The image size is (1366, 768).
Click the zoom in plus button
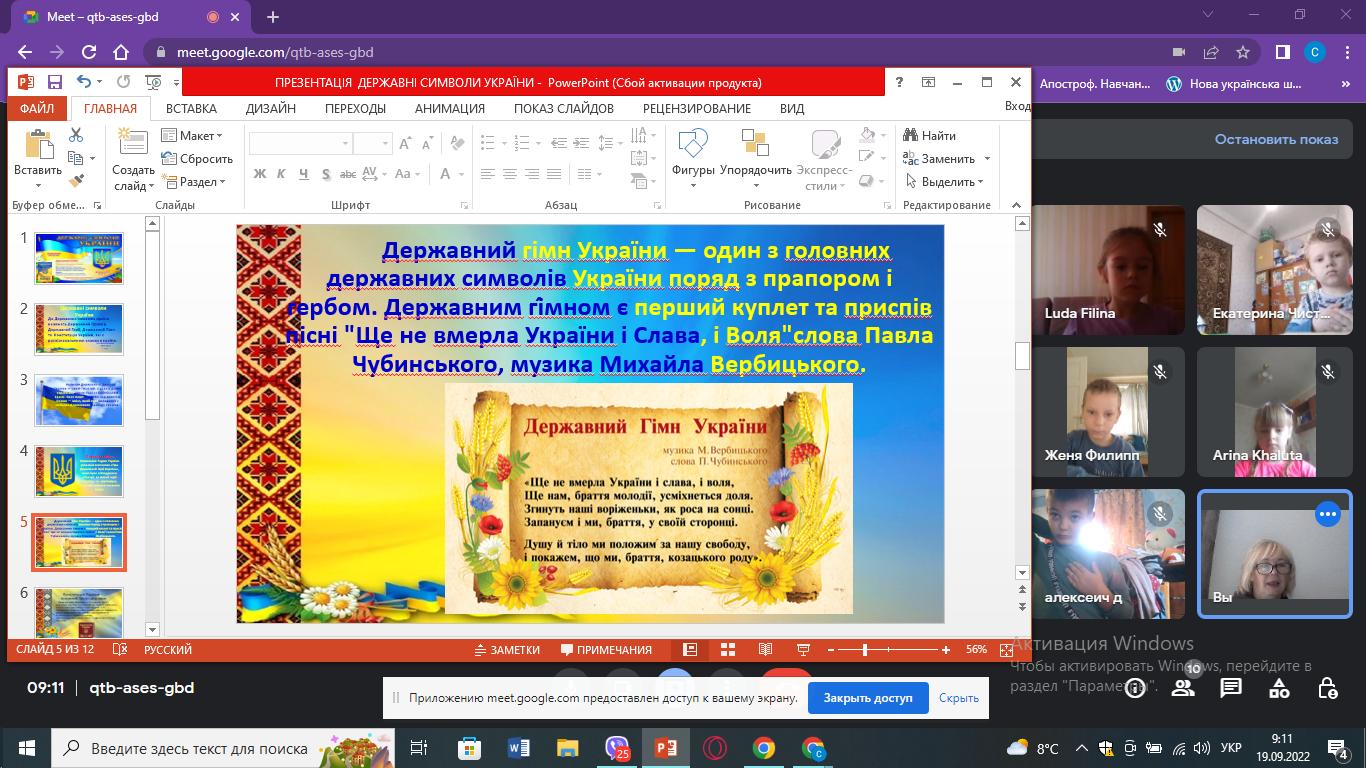click(946, 650)
